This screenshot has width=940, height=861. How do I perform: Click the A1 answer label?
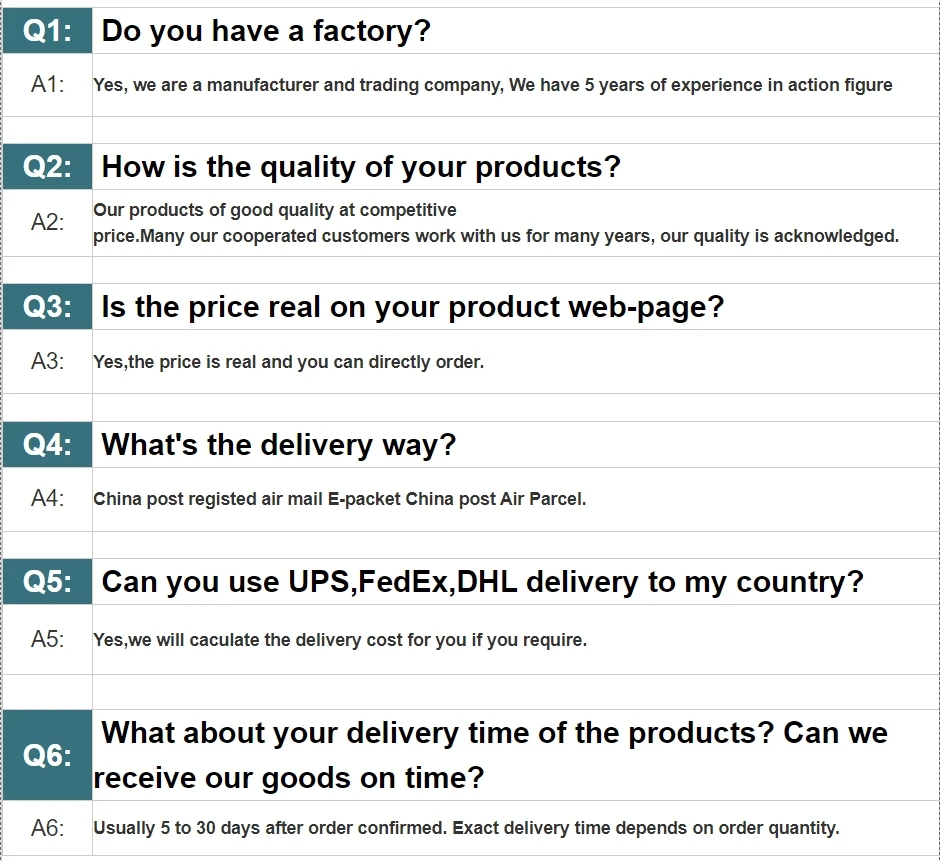coord(47,84)
